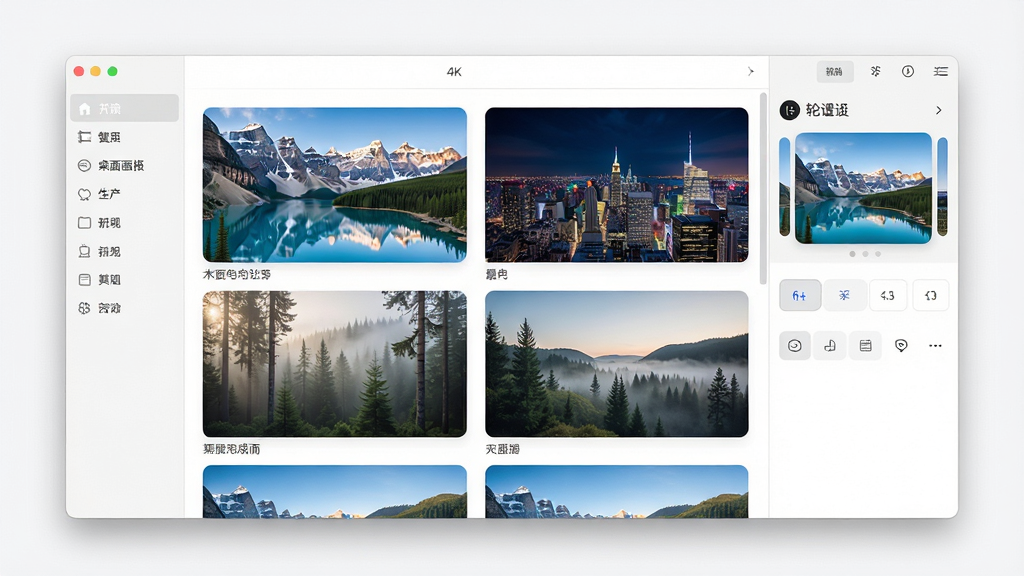Show the next carousel image sliver
This screenshot has width=1024, height=576.
click(942, 187)
